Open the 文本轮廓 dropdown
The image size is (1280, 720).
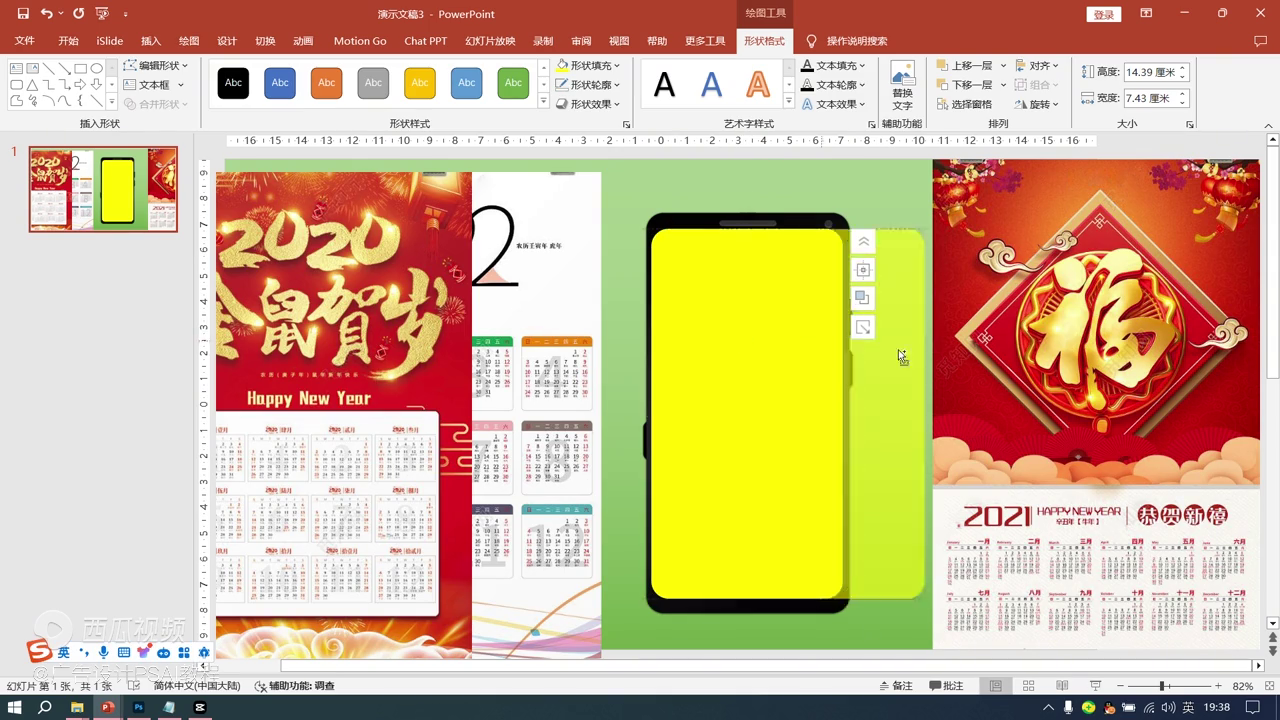834,85
